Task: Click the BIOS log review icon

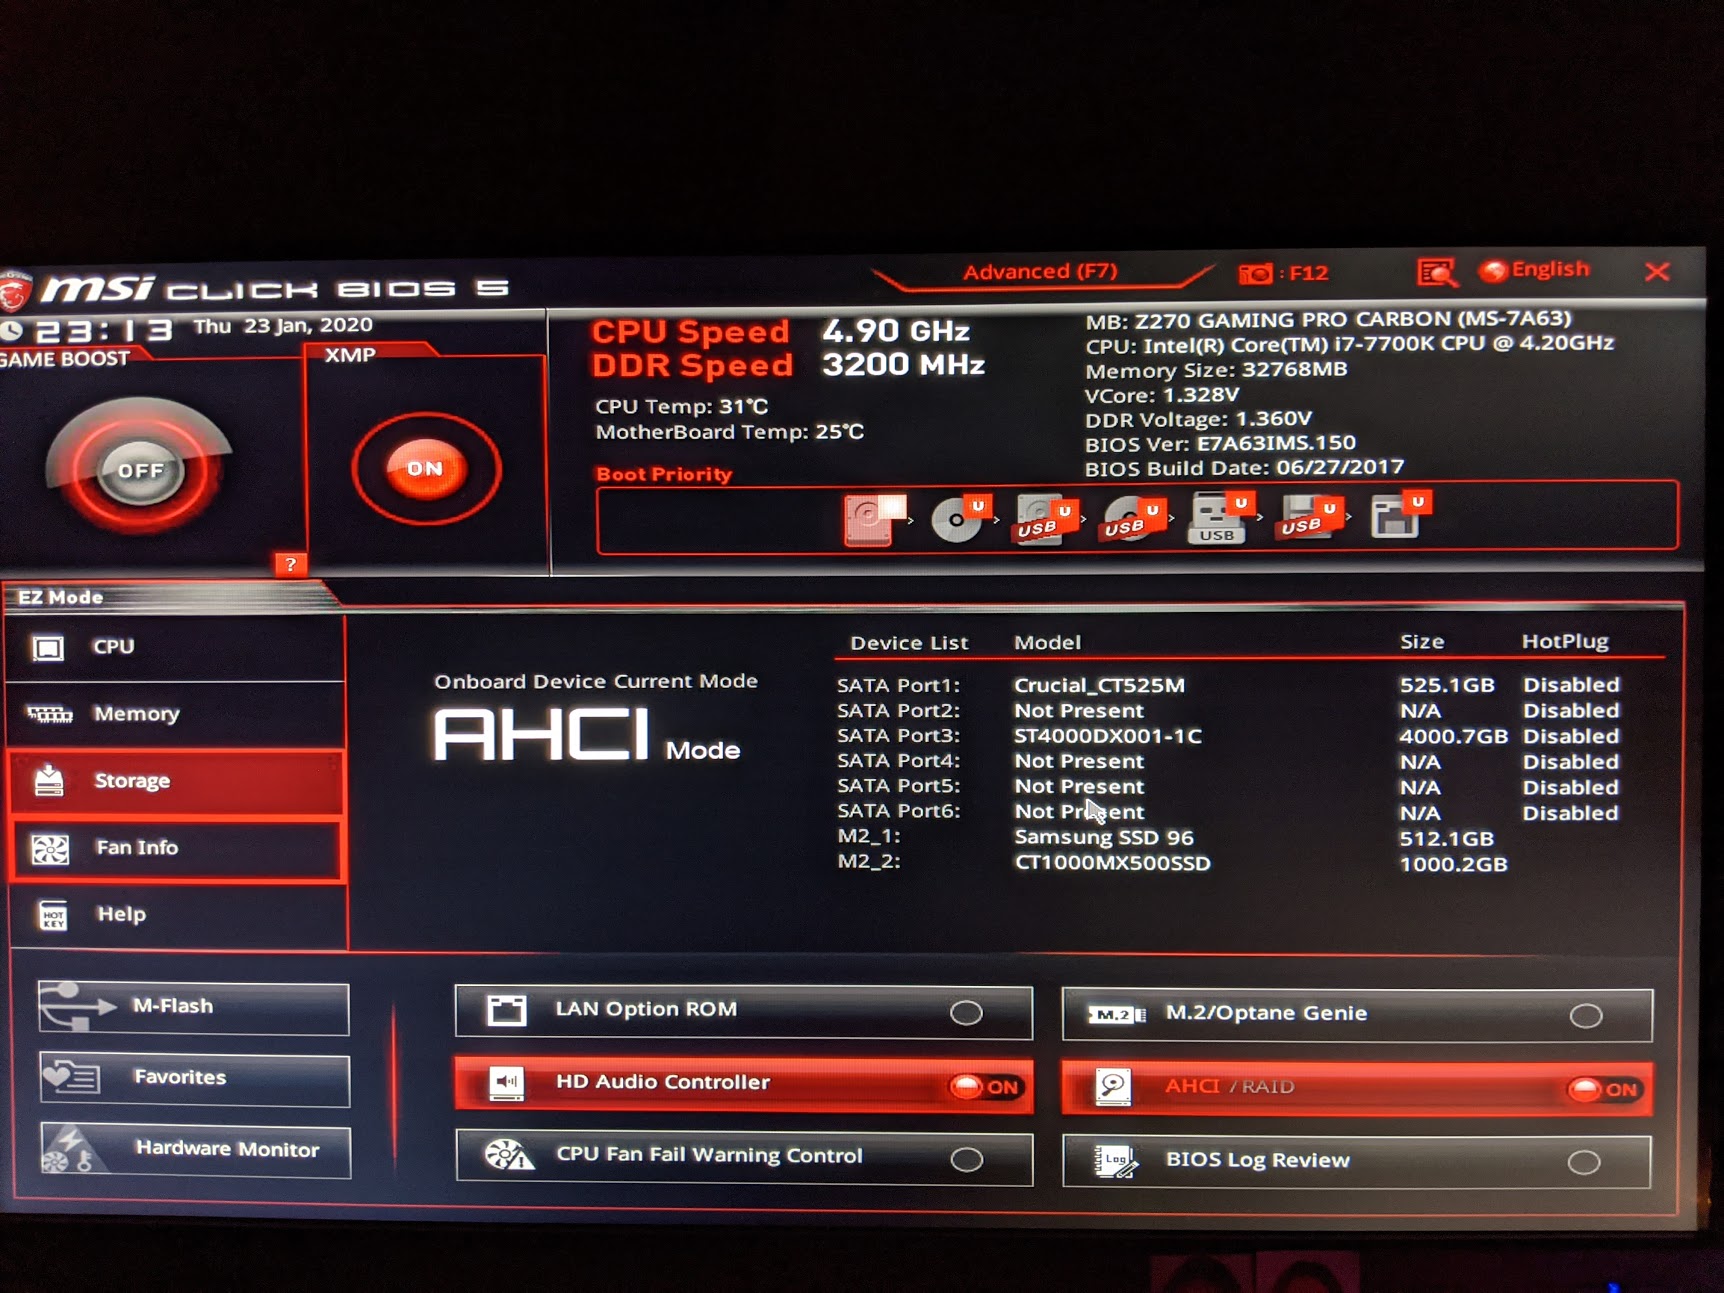Action: [x=1115, y=1162]
